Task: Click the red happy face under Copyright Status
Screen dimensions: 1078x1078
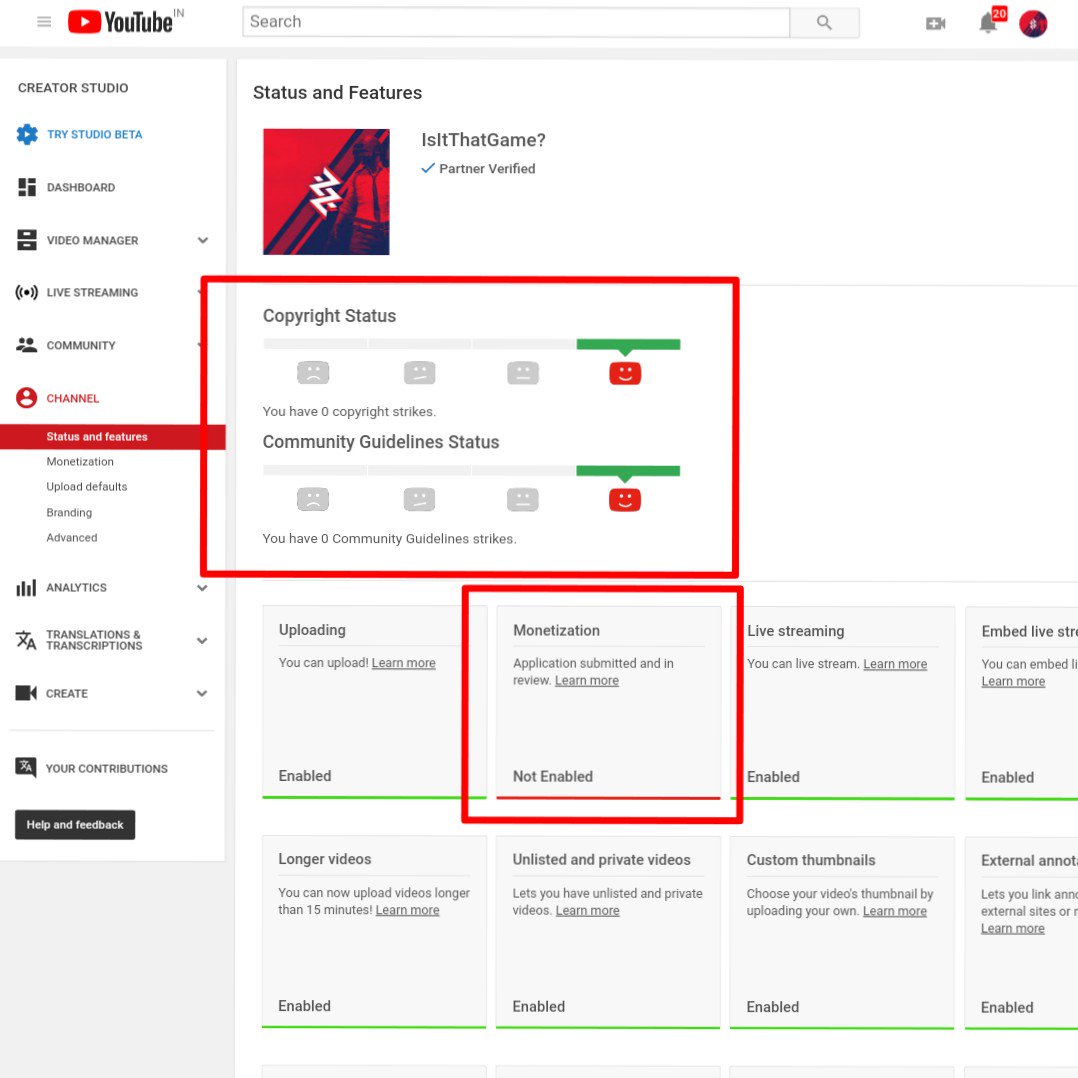Action: coord(625,373)
